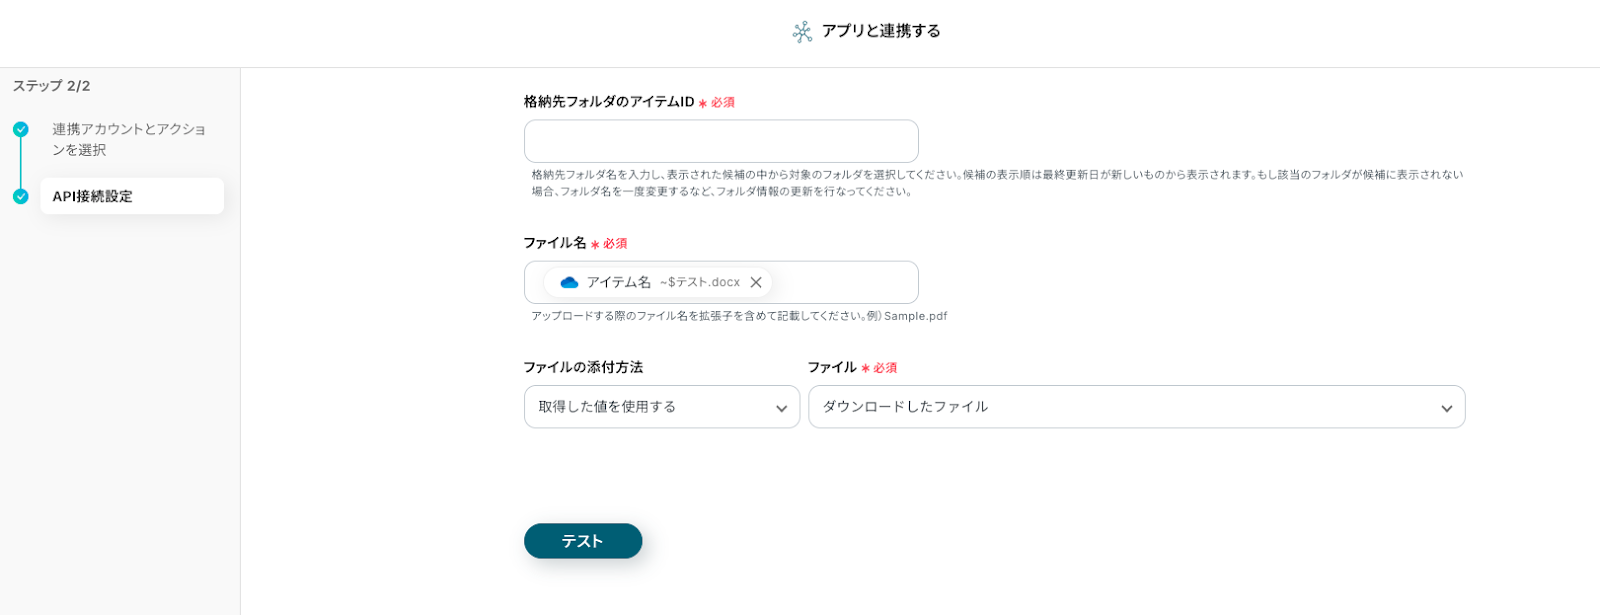This screenshot has height=615, width=1600.
Task: Click the red asterisk next to ファイル名
Action: point(595,245)
